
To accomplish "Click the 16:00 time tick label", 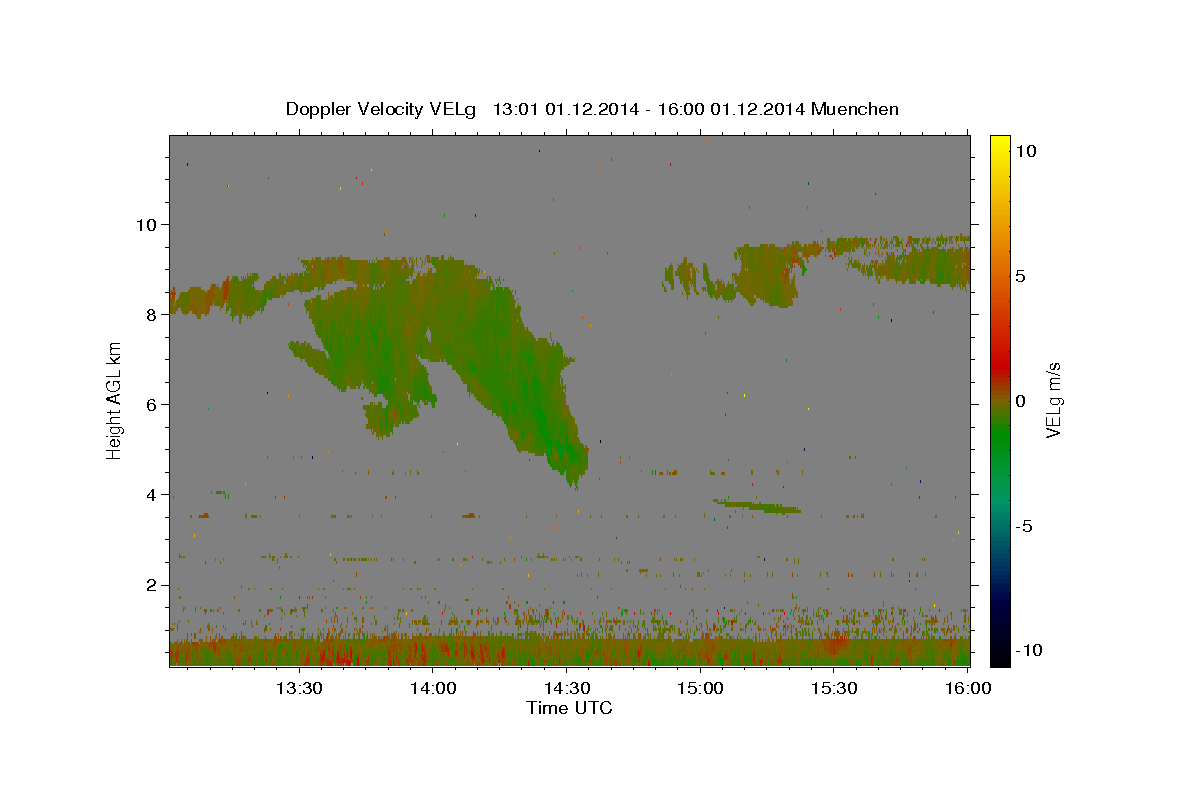I will 968,688.
